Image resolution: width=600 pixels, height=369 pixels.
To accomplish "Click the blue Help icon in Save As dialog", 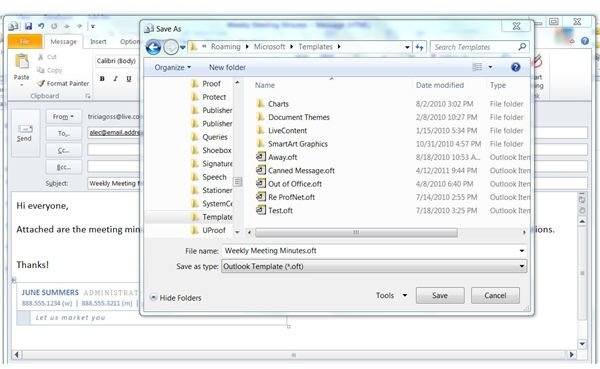I will coord(515,67).
